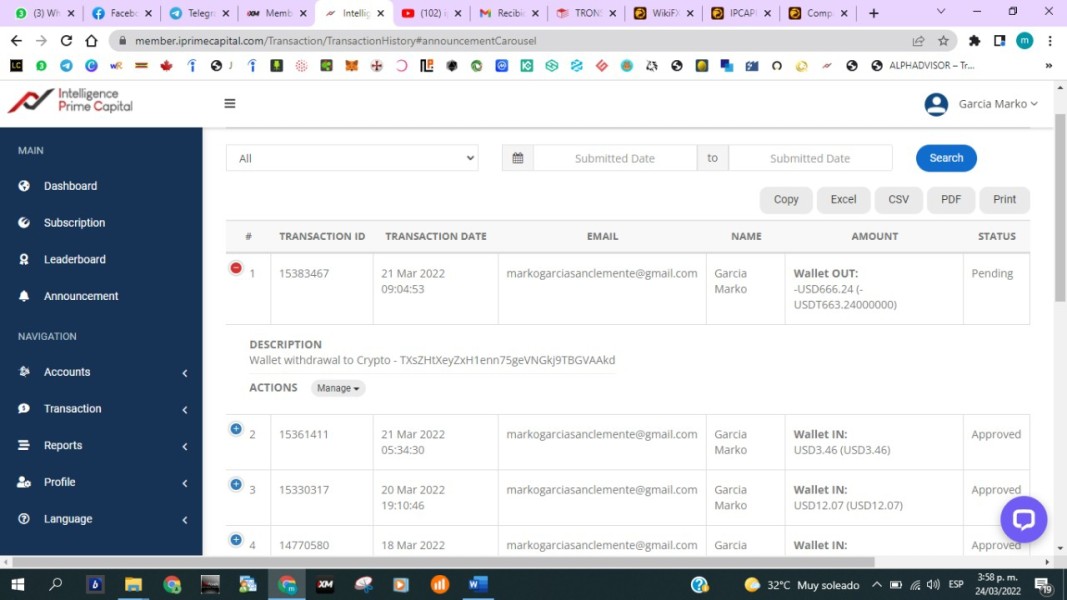Focus the second Submitted Date field after 'to'

tap(810, 158)
